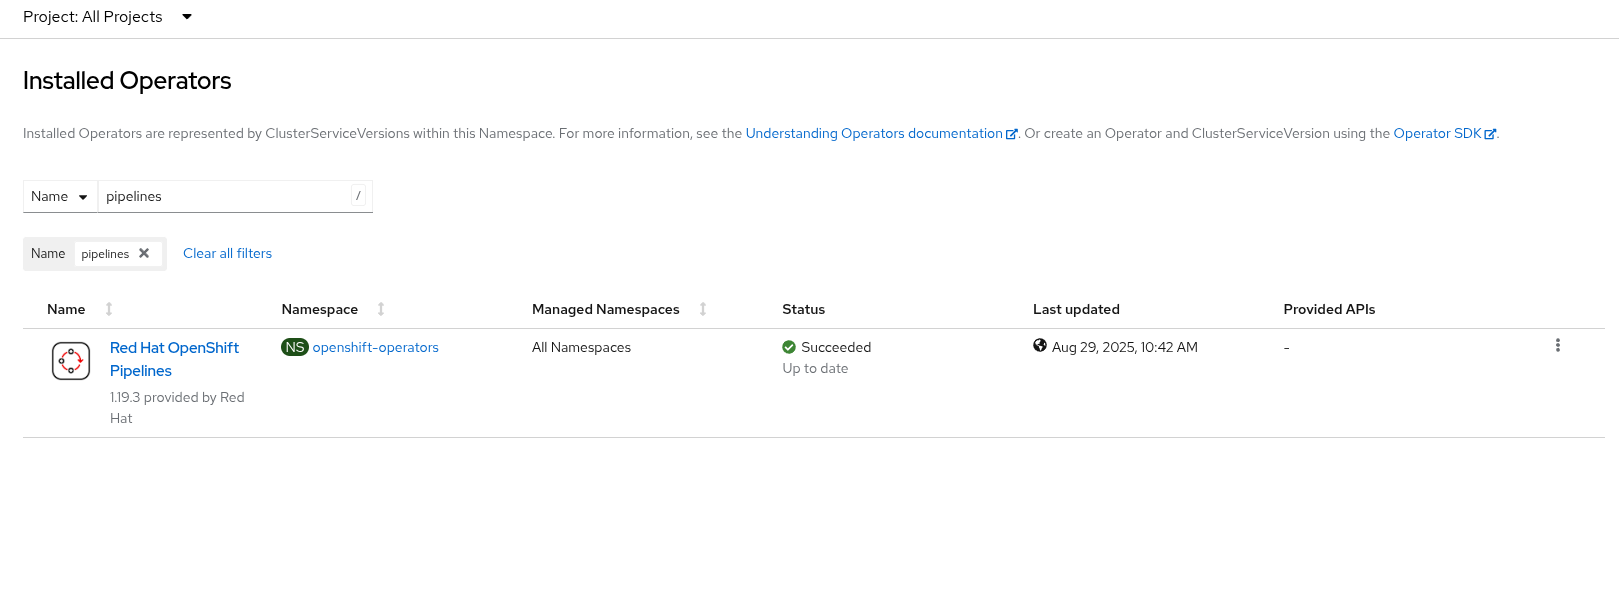Click Clear all filters
1619x589 pixels.
[227, 254]
